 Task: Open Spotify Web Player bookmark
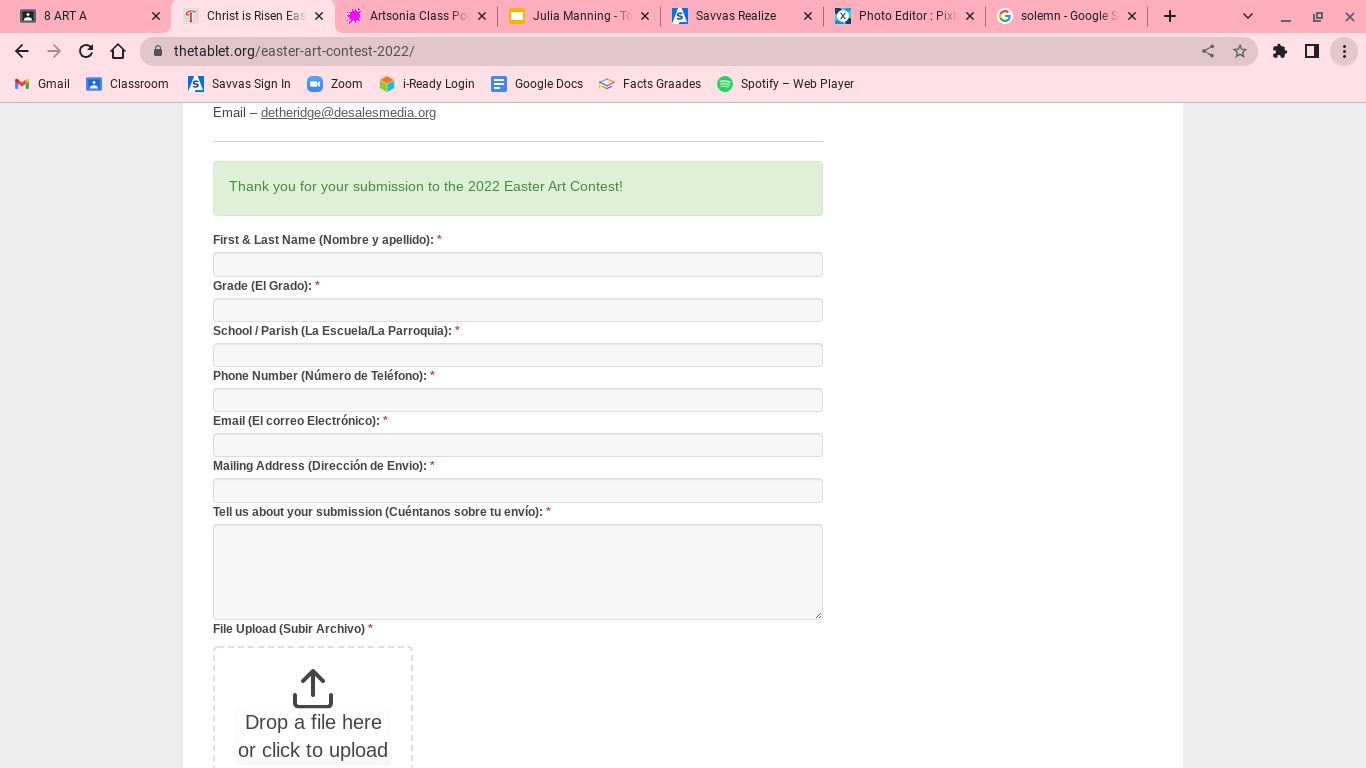(x=785, y=84)
